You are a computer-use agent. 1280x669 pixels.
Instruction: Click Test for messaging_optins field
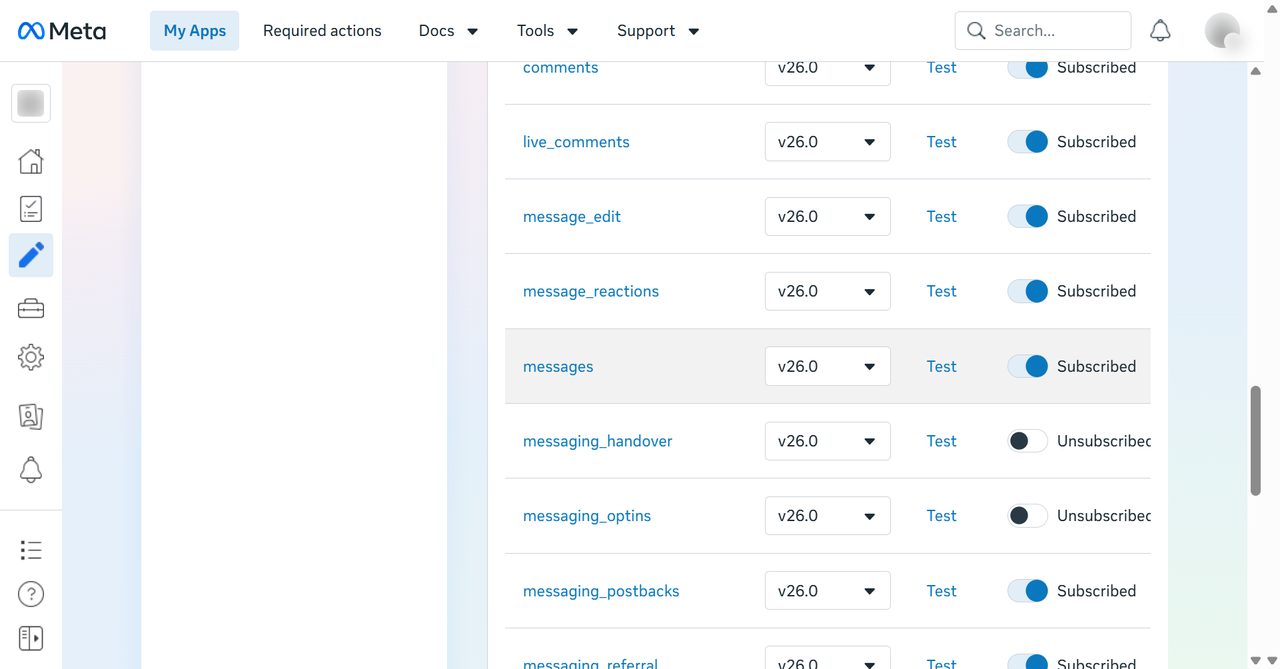point(942,516)
